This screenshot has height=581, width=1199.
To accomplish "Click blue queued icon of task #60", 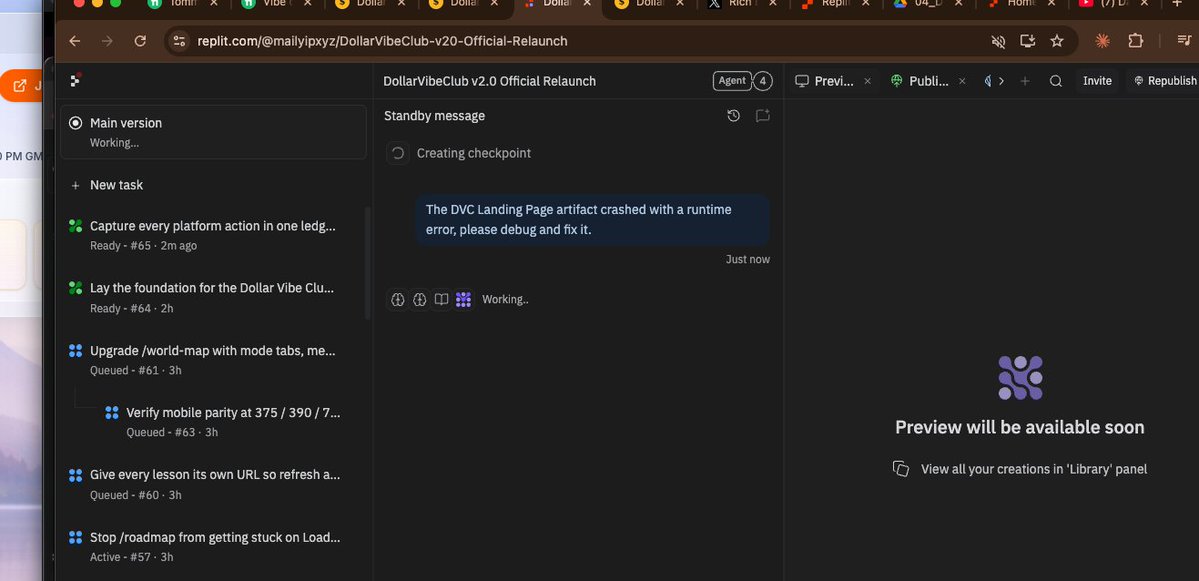I will 75,475.
